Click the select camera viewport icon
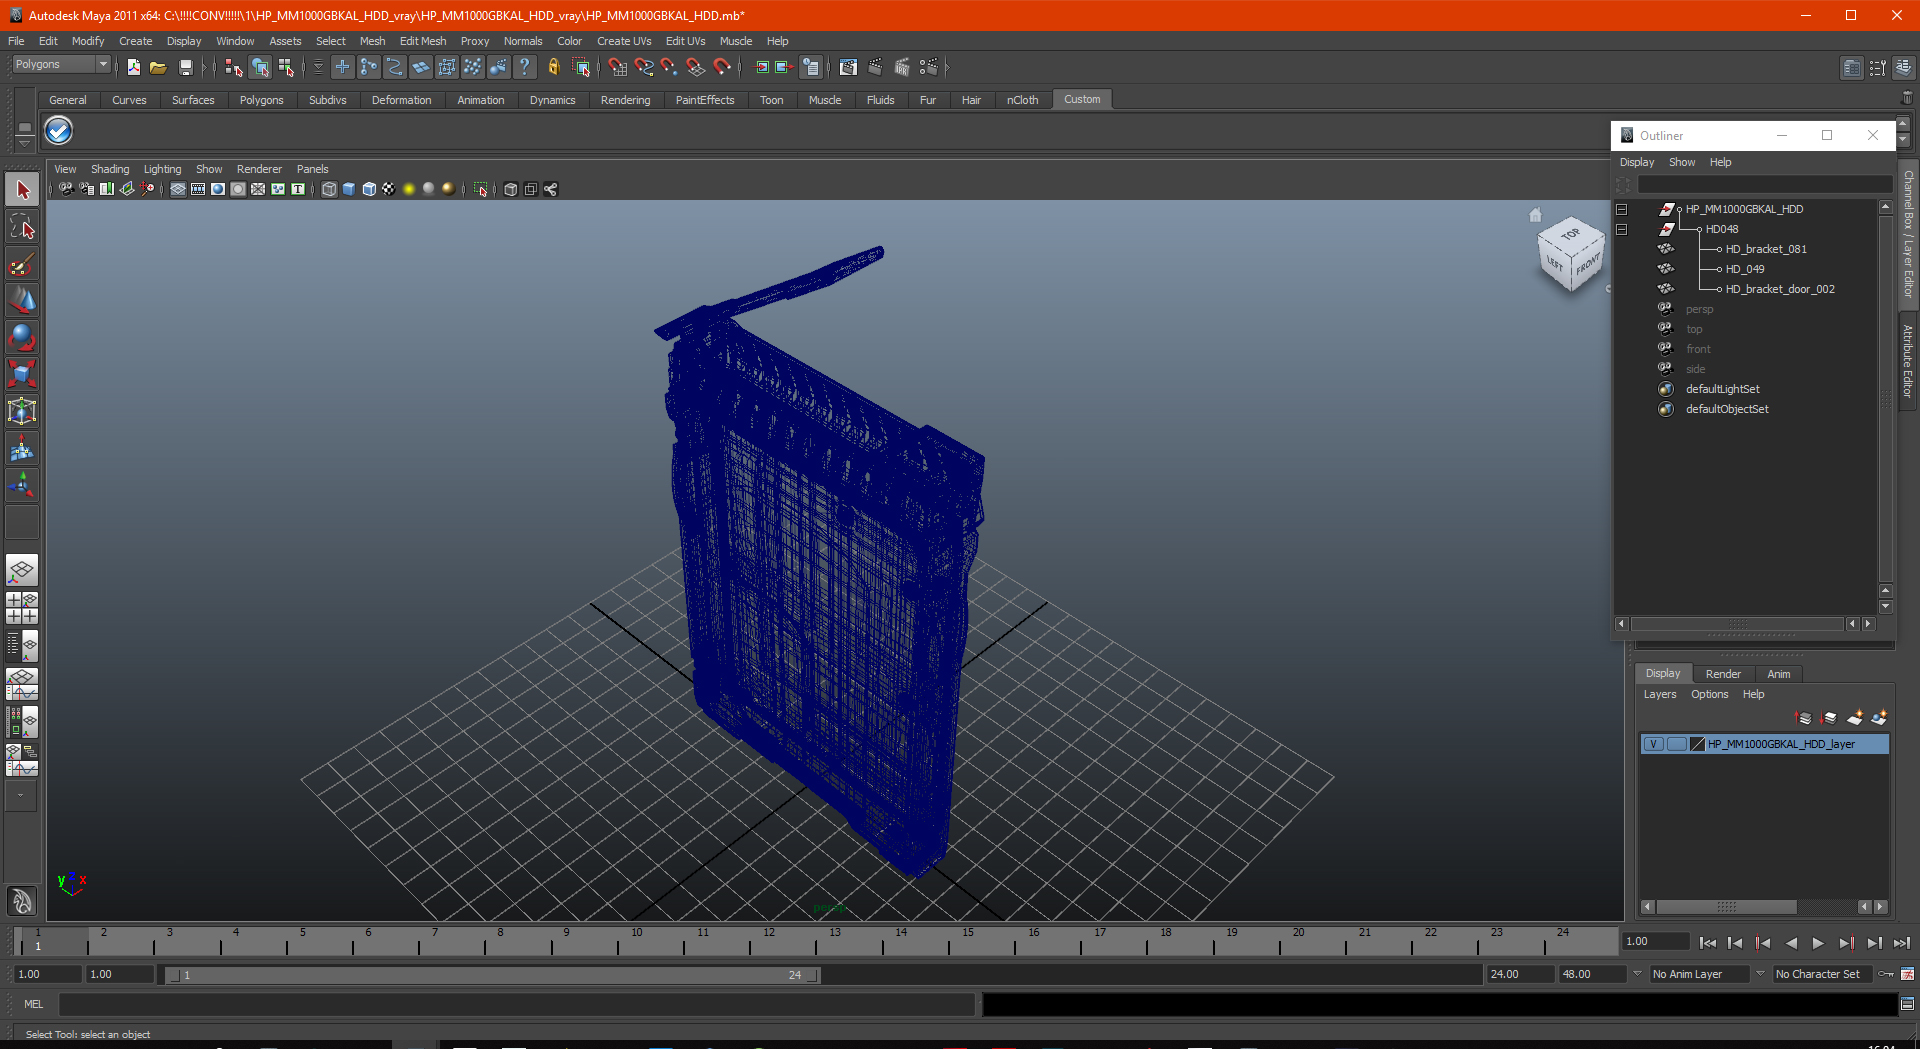 coord(66,189)
